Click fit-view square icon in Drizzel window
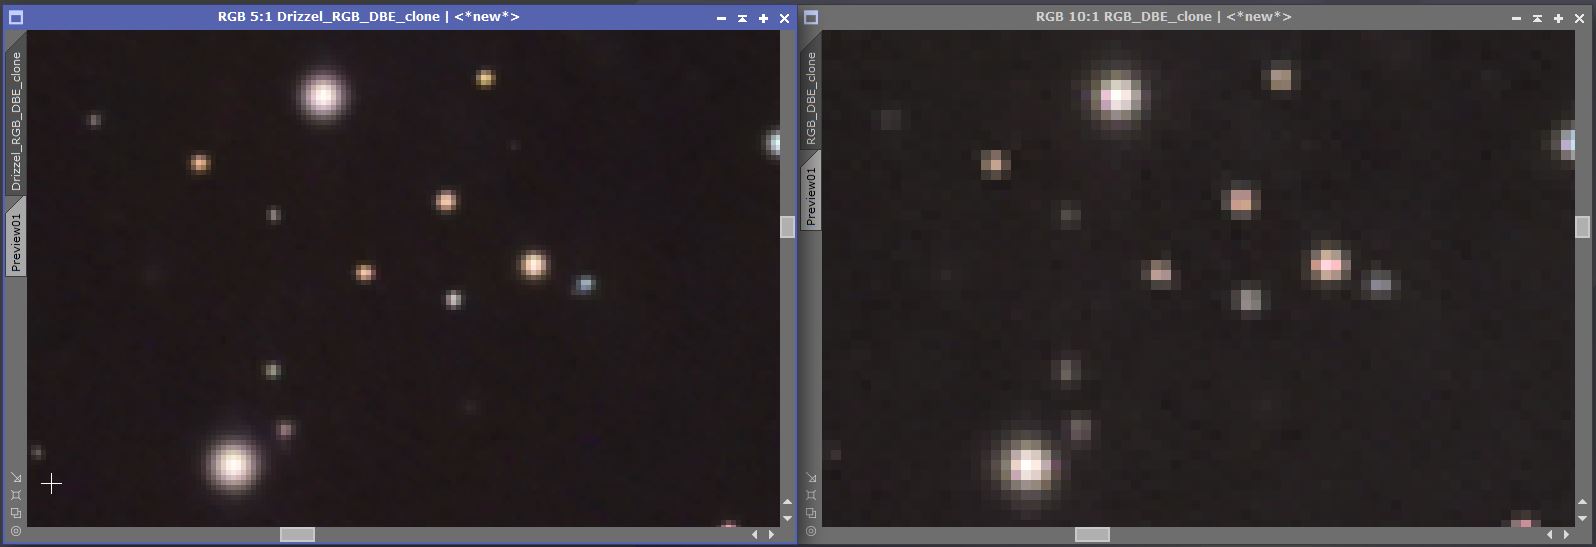The height and width of the screenshot is (547, 1596). click(16, 495)
